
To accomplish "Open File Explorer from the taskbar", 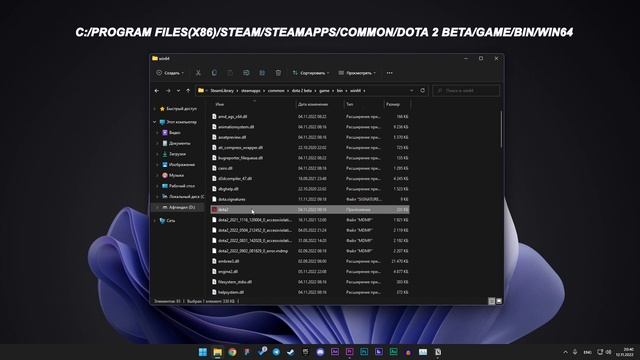I will point(218,352).
